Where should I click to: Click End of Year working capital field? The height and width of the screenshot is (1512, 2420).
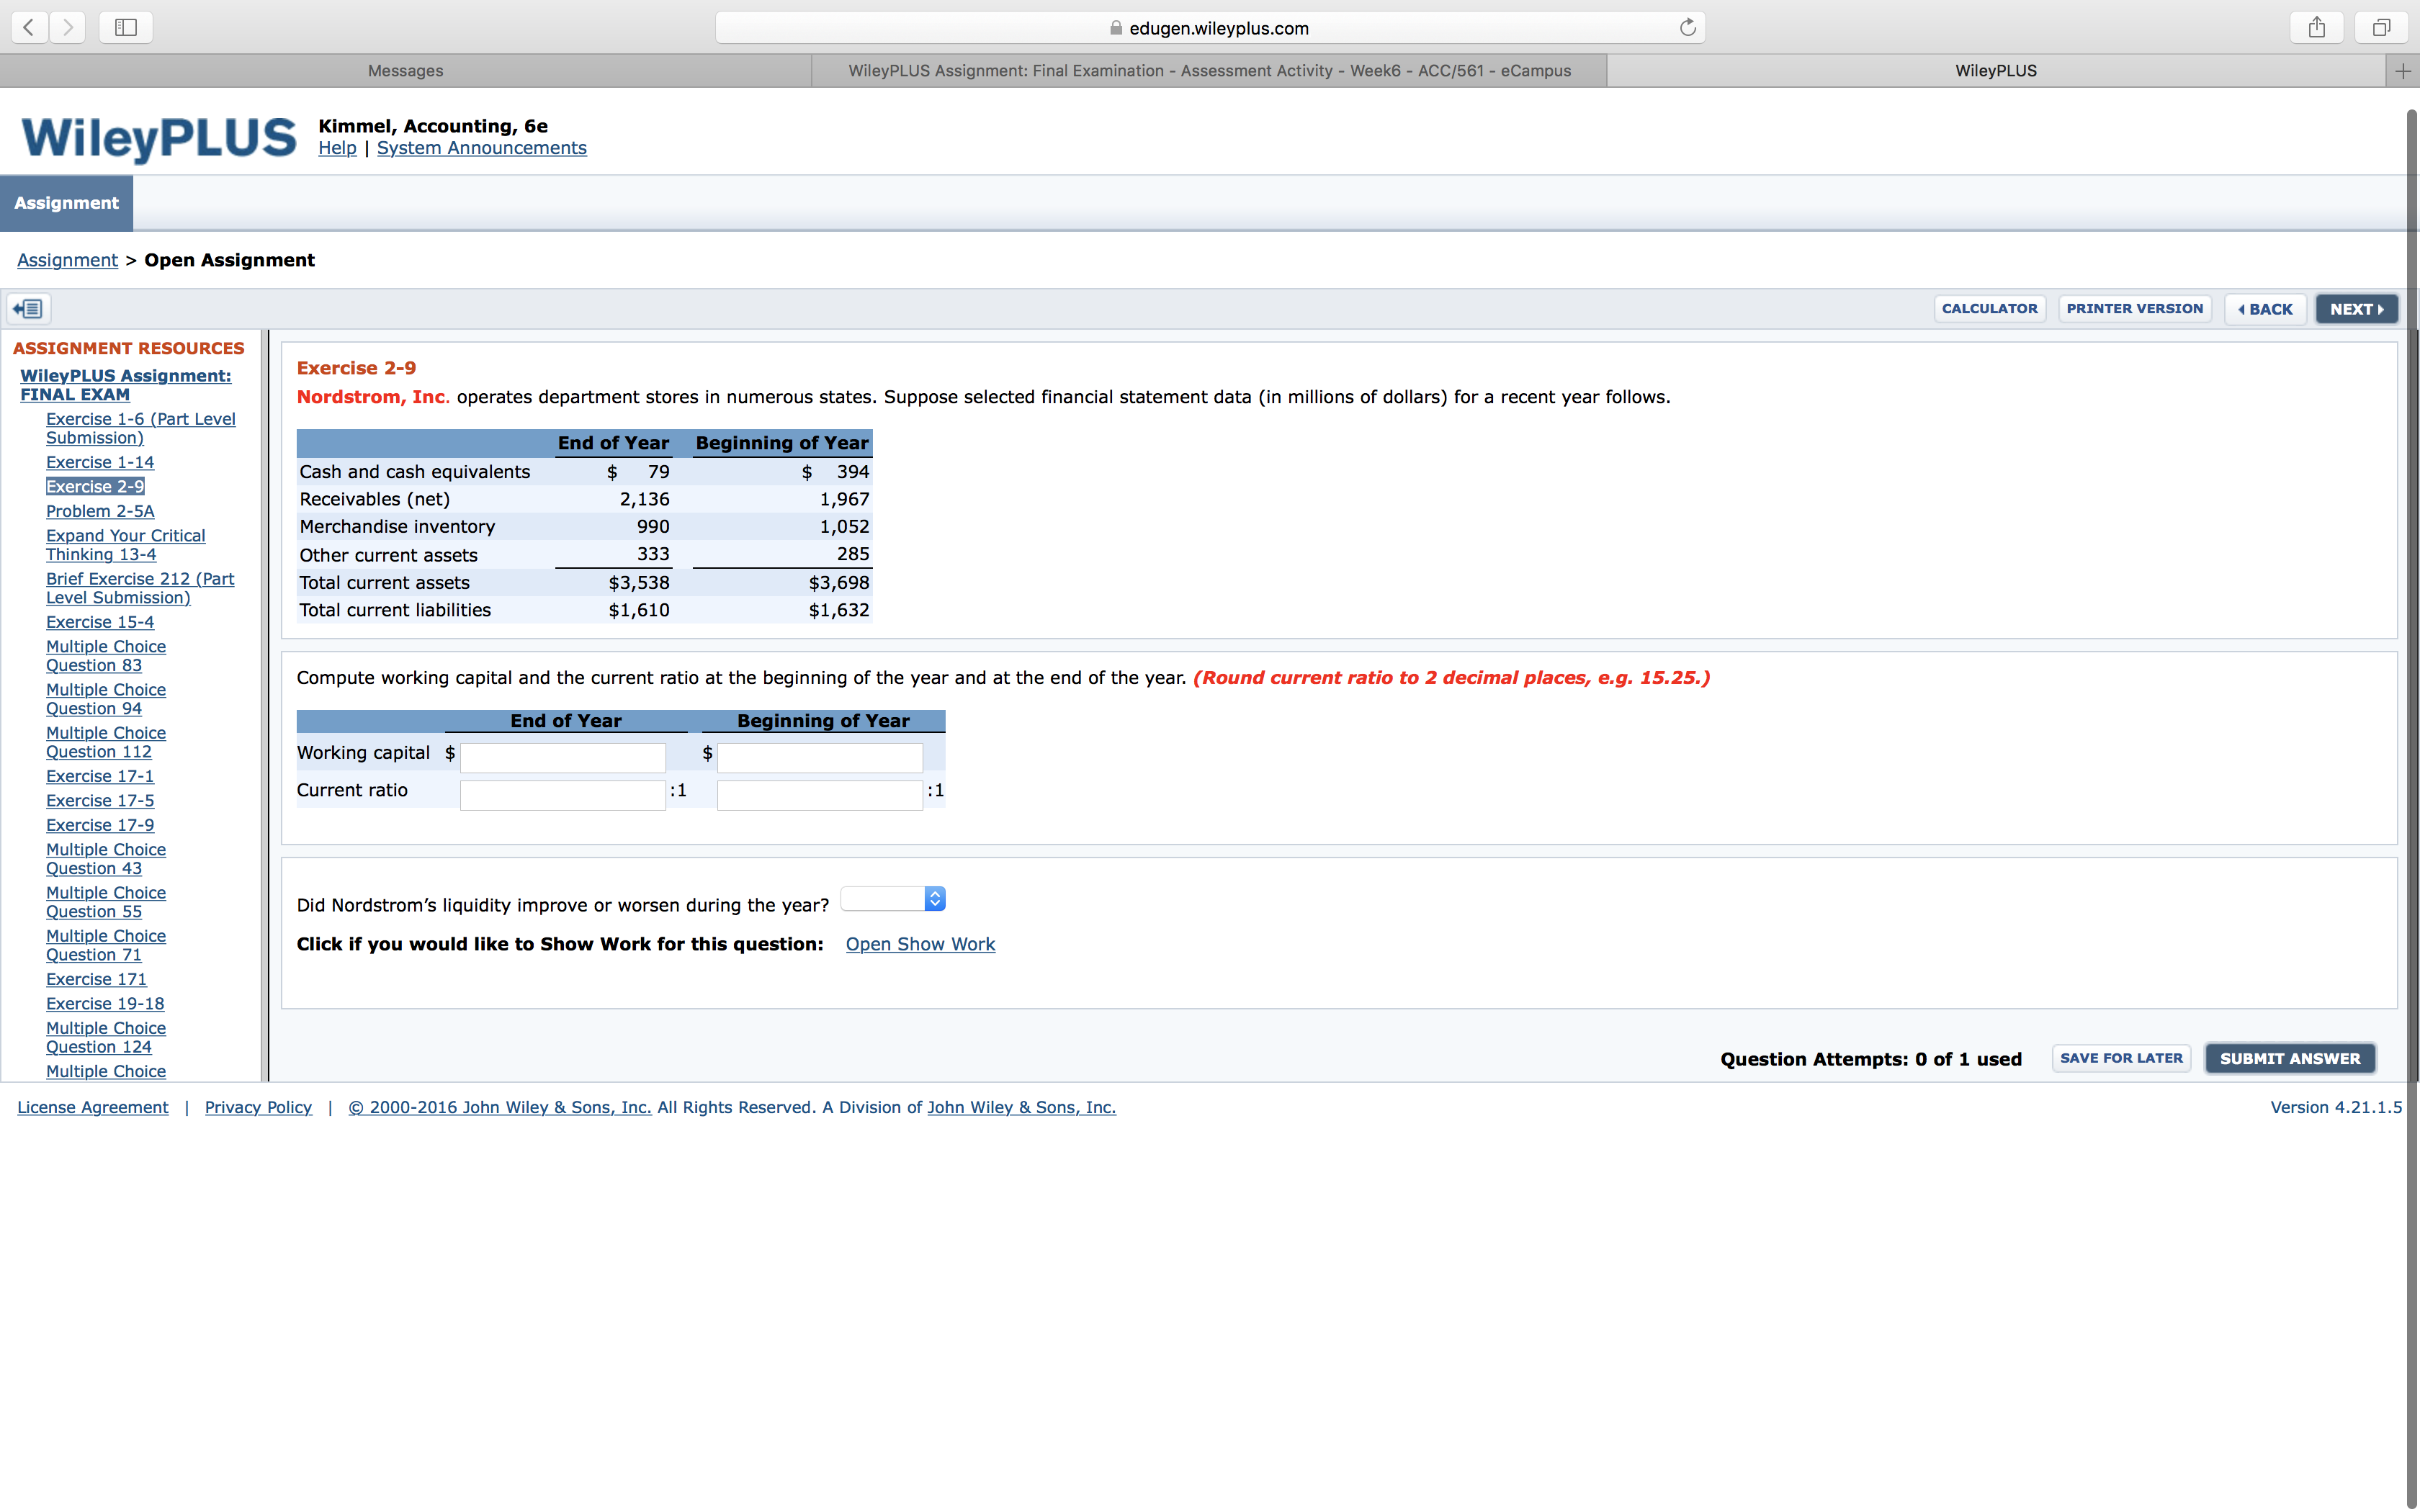tap(563, 757)
